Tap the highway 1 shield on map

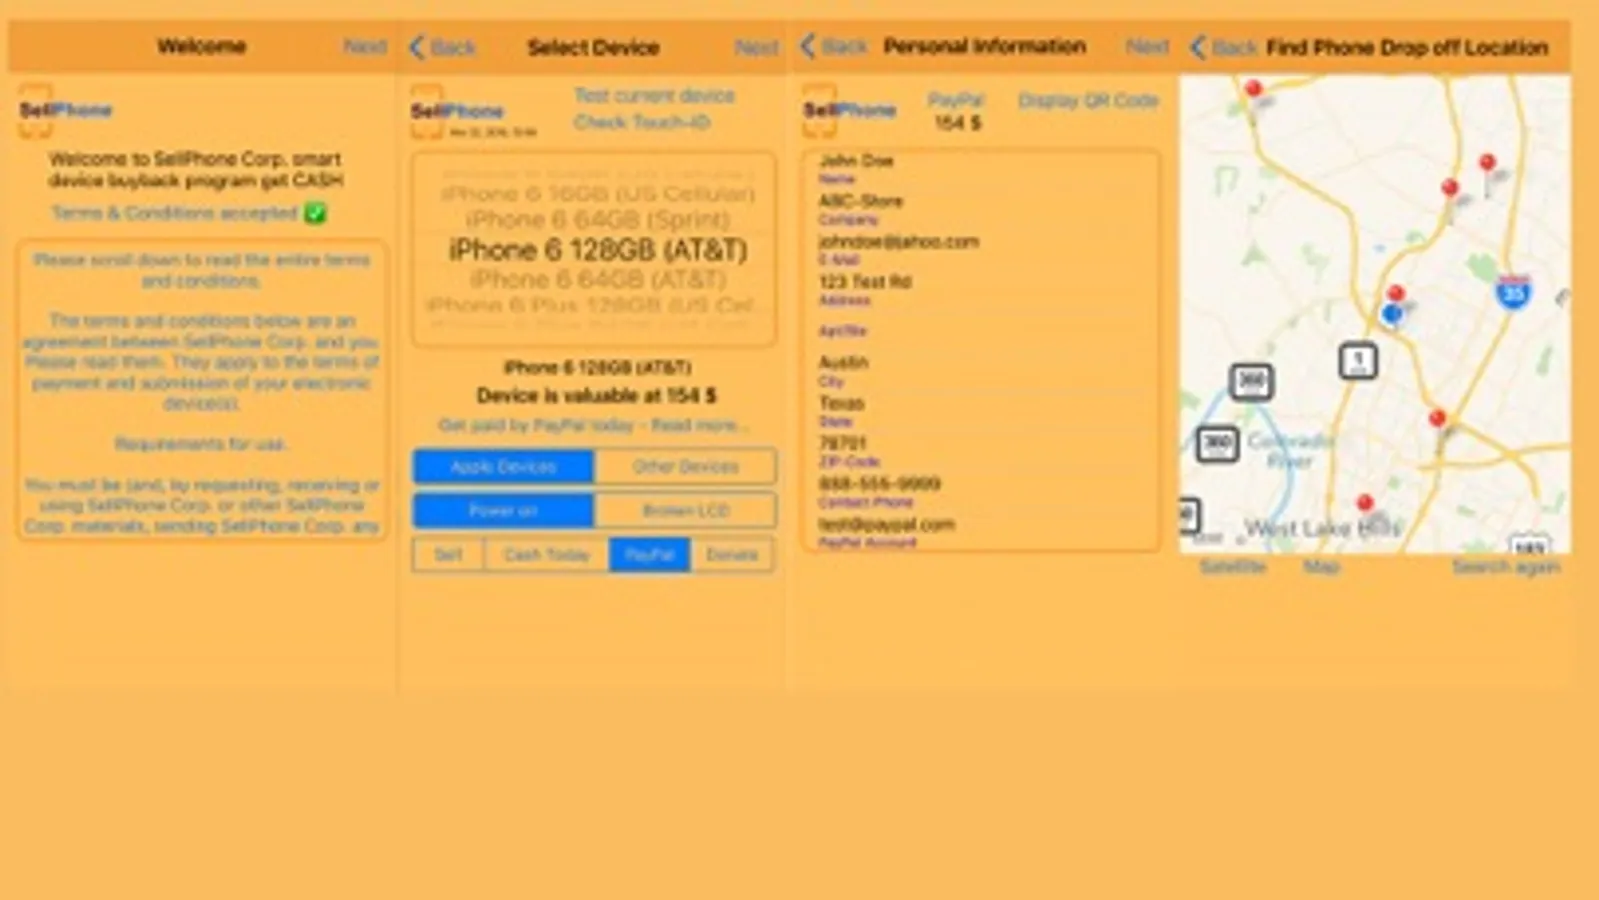(1358, 360)
